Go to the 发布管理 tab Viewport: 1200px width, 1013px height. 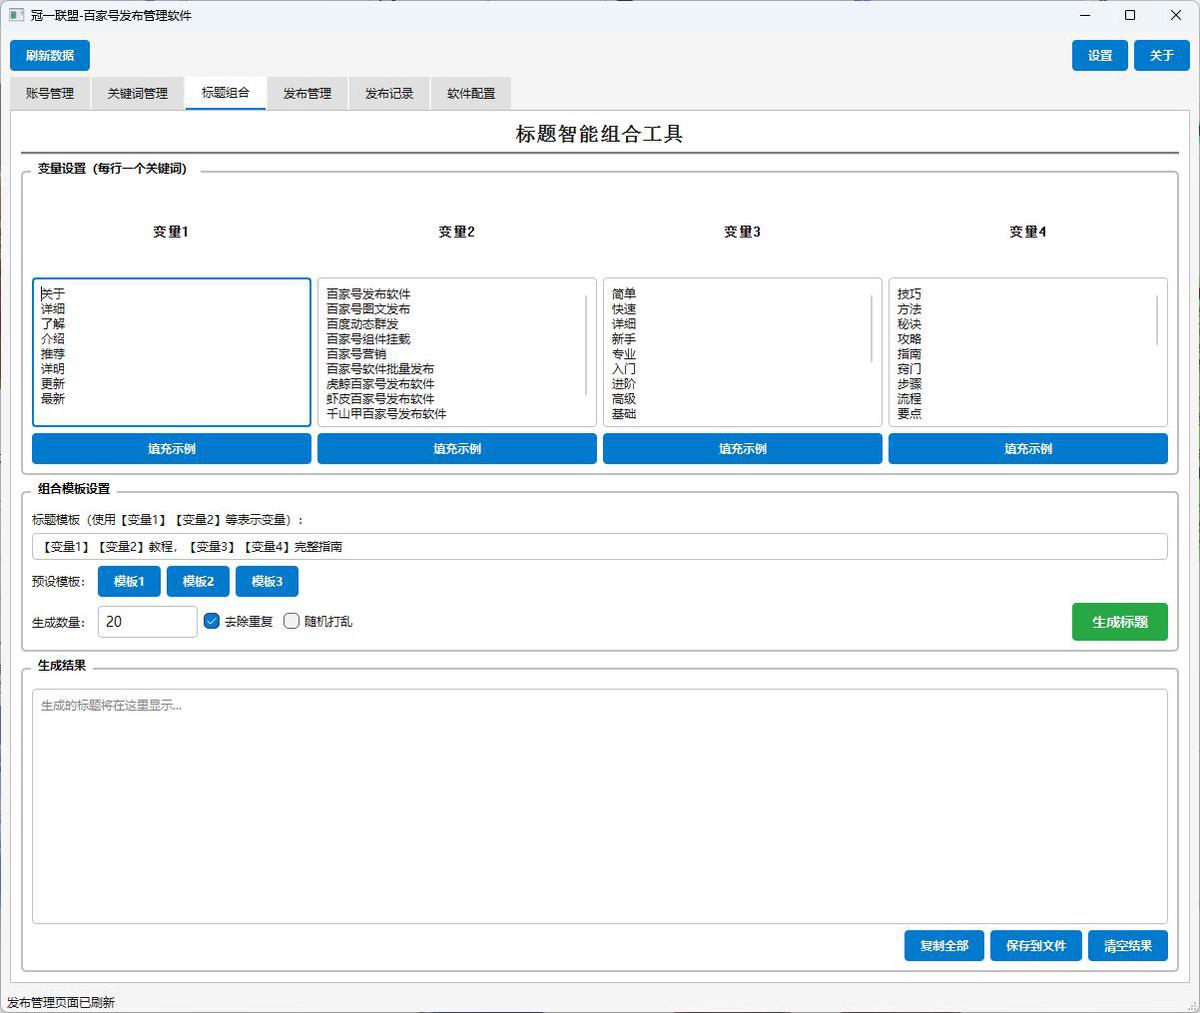[x=307, y=93]
